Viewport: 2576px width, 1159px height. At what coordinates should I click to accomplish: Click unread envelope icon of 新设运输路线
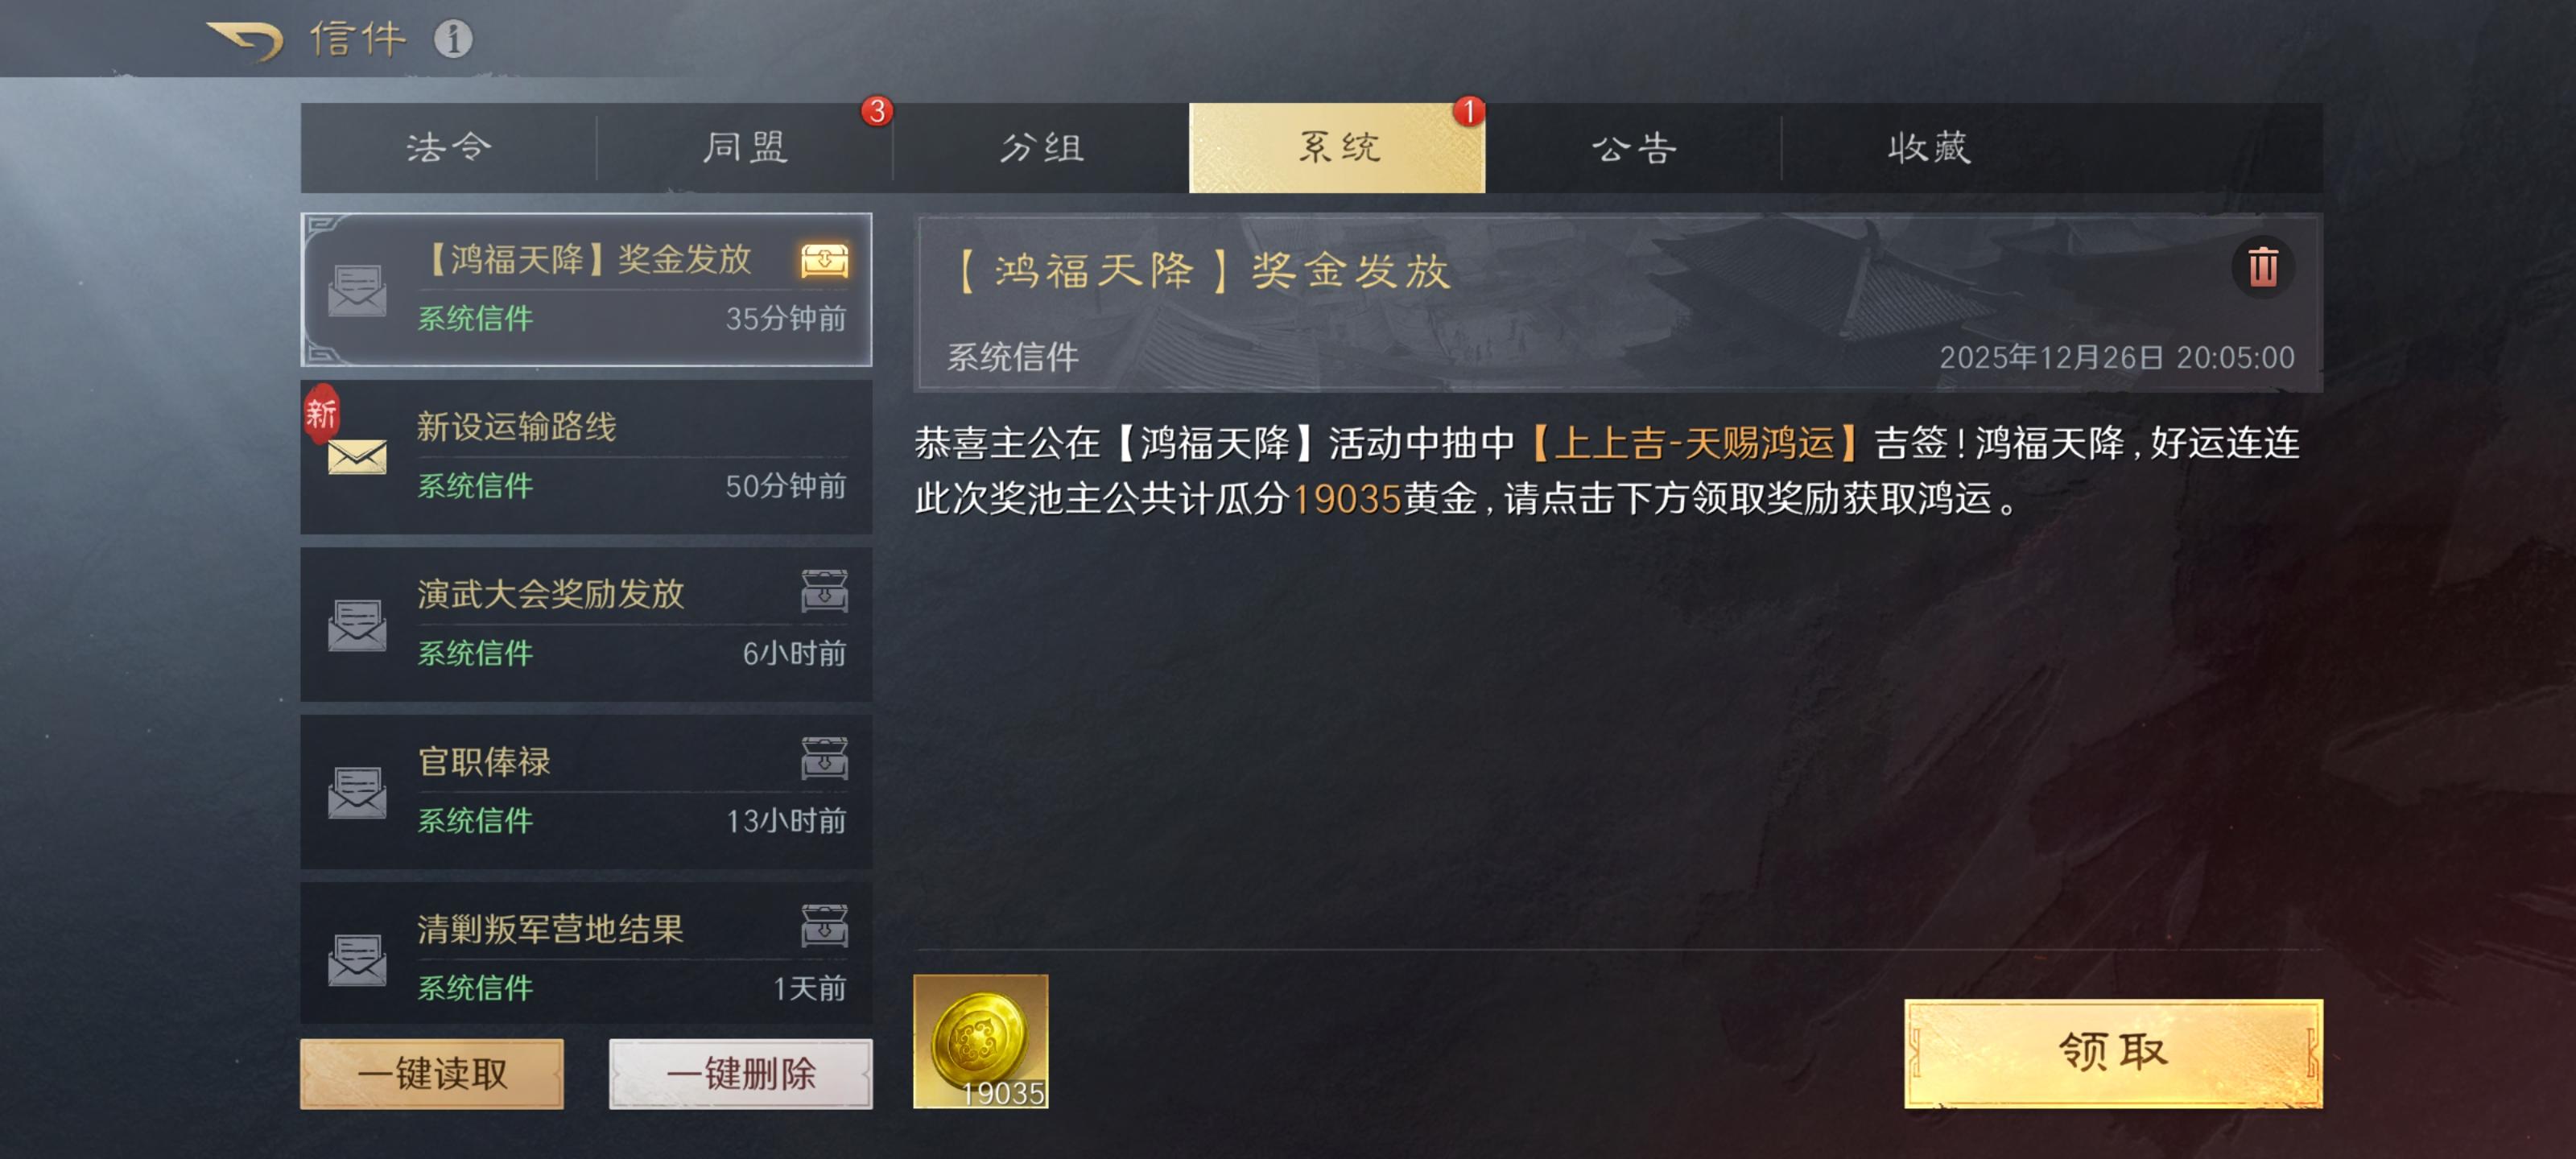[357, 457]
